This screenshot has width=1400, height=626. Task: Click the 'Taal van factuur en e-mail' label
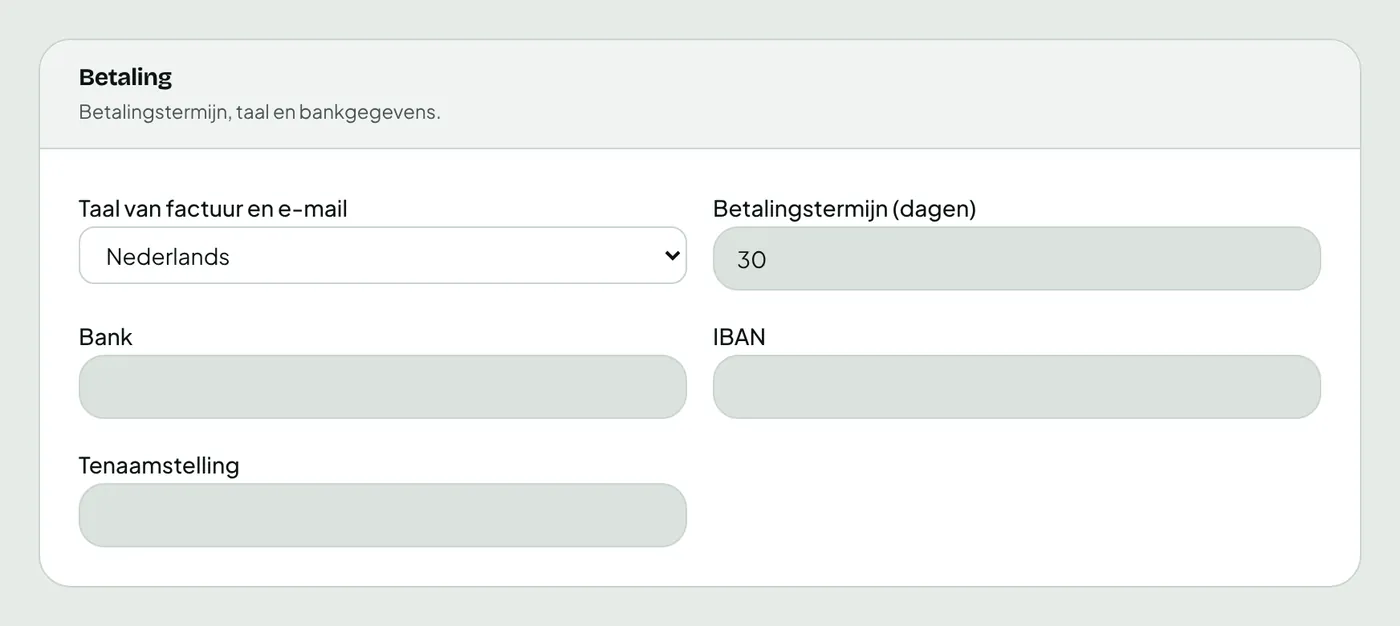pos(213,209)
